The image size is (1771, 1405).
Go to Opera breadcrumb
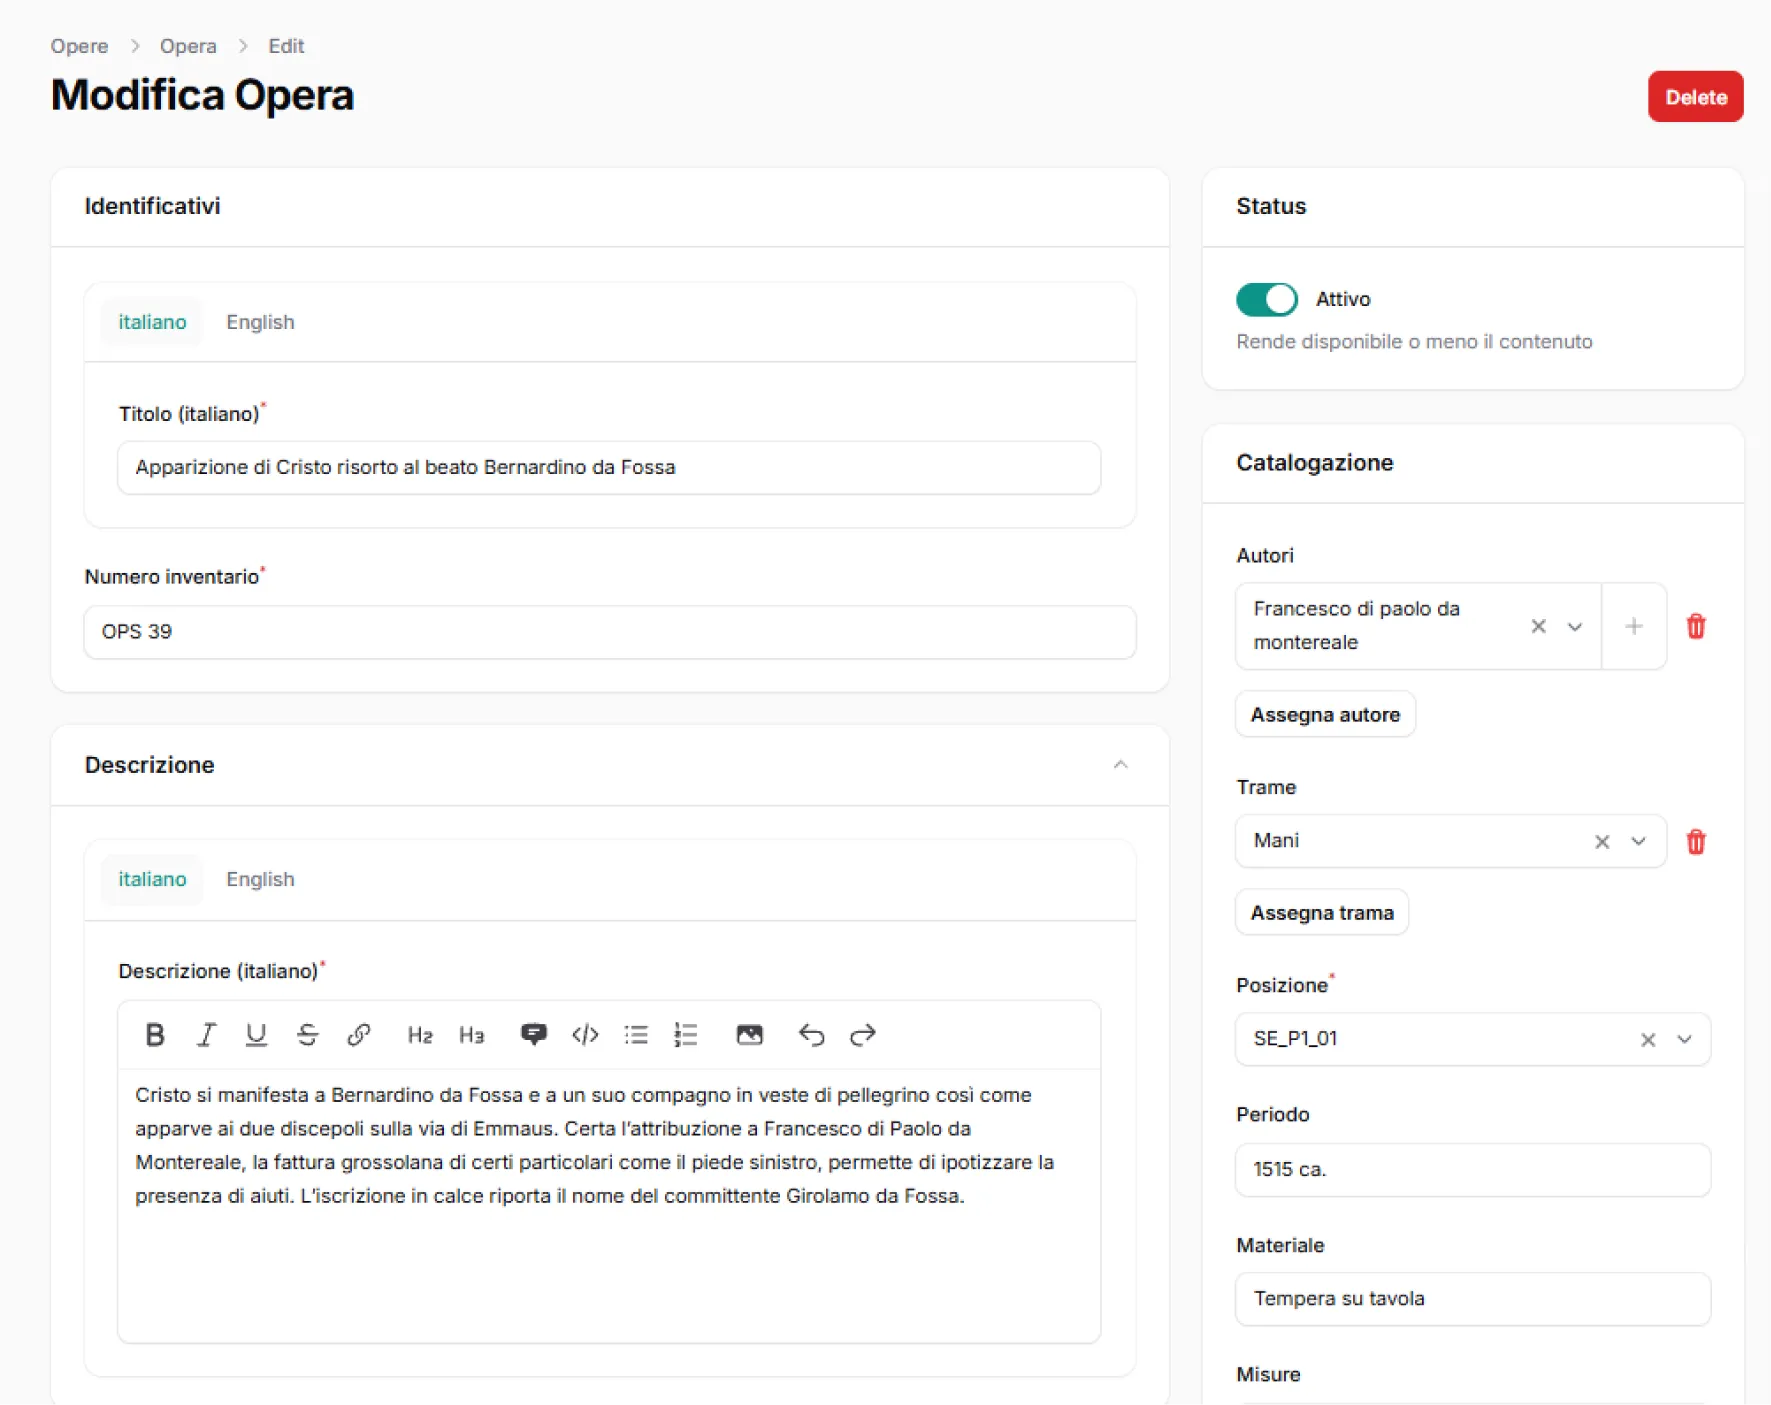point(188,46)
